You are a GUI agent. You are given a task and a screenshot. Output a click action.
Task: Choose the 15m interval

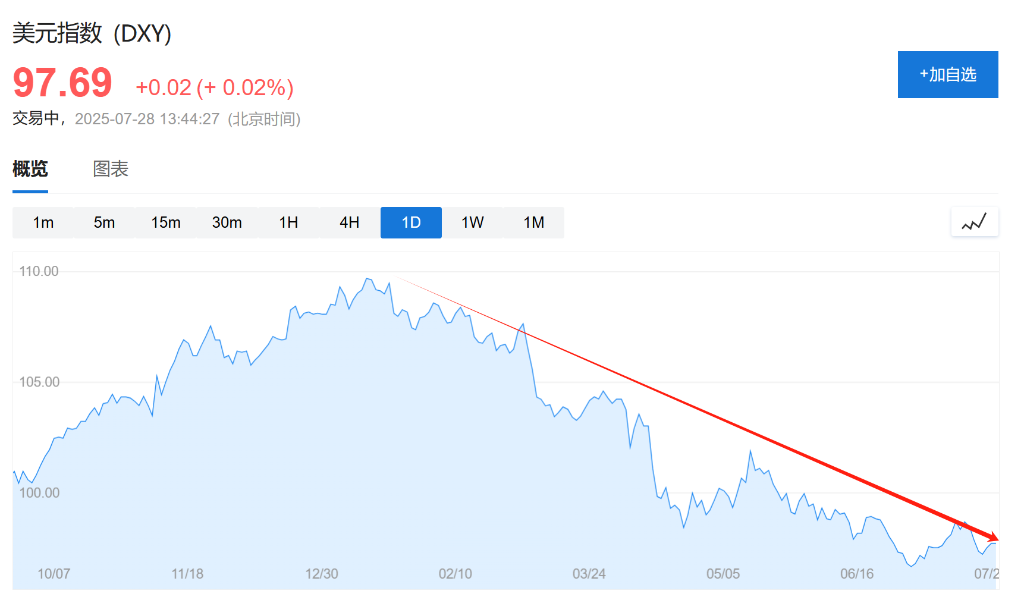tap(166, 222)
